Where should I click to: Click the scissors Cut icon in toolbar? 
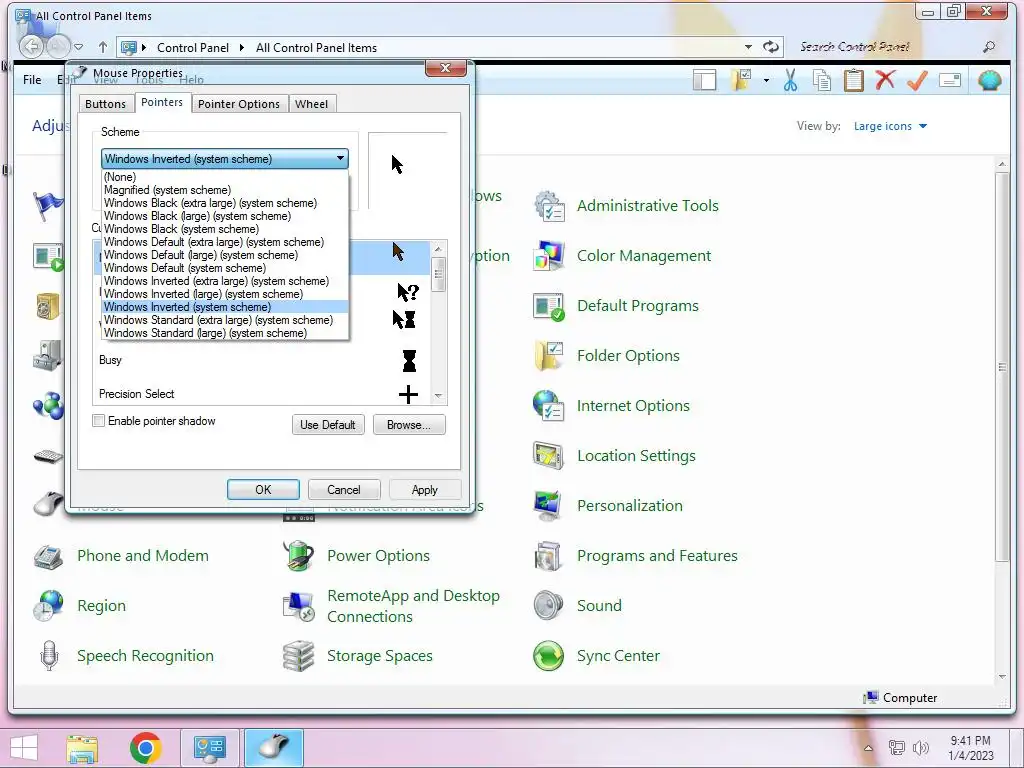tap(790, 80)
